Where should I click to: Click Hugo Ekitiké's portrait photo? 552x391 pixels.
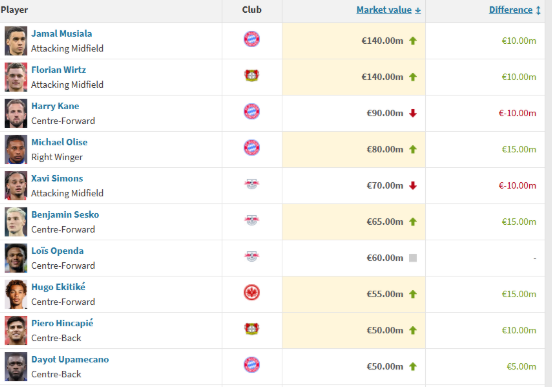coord(16,294)
